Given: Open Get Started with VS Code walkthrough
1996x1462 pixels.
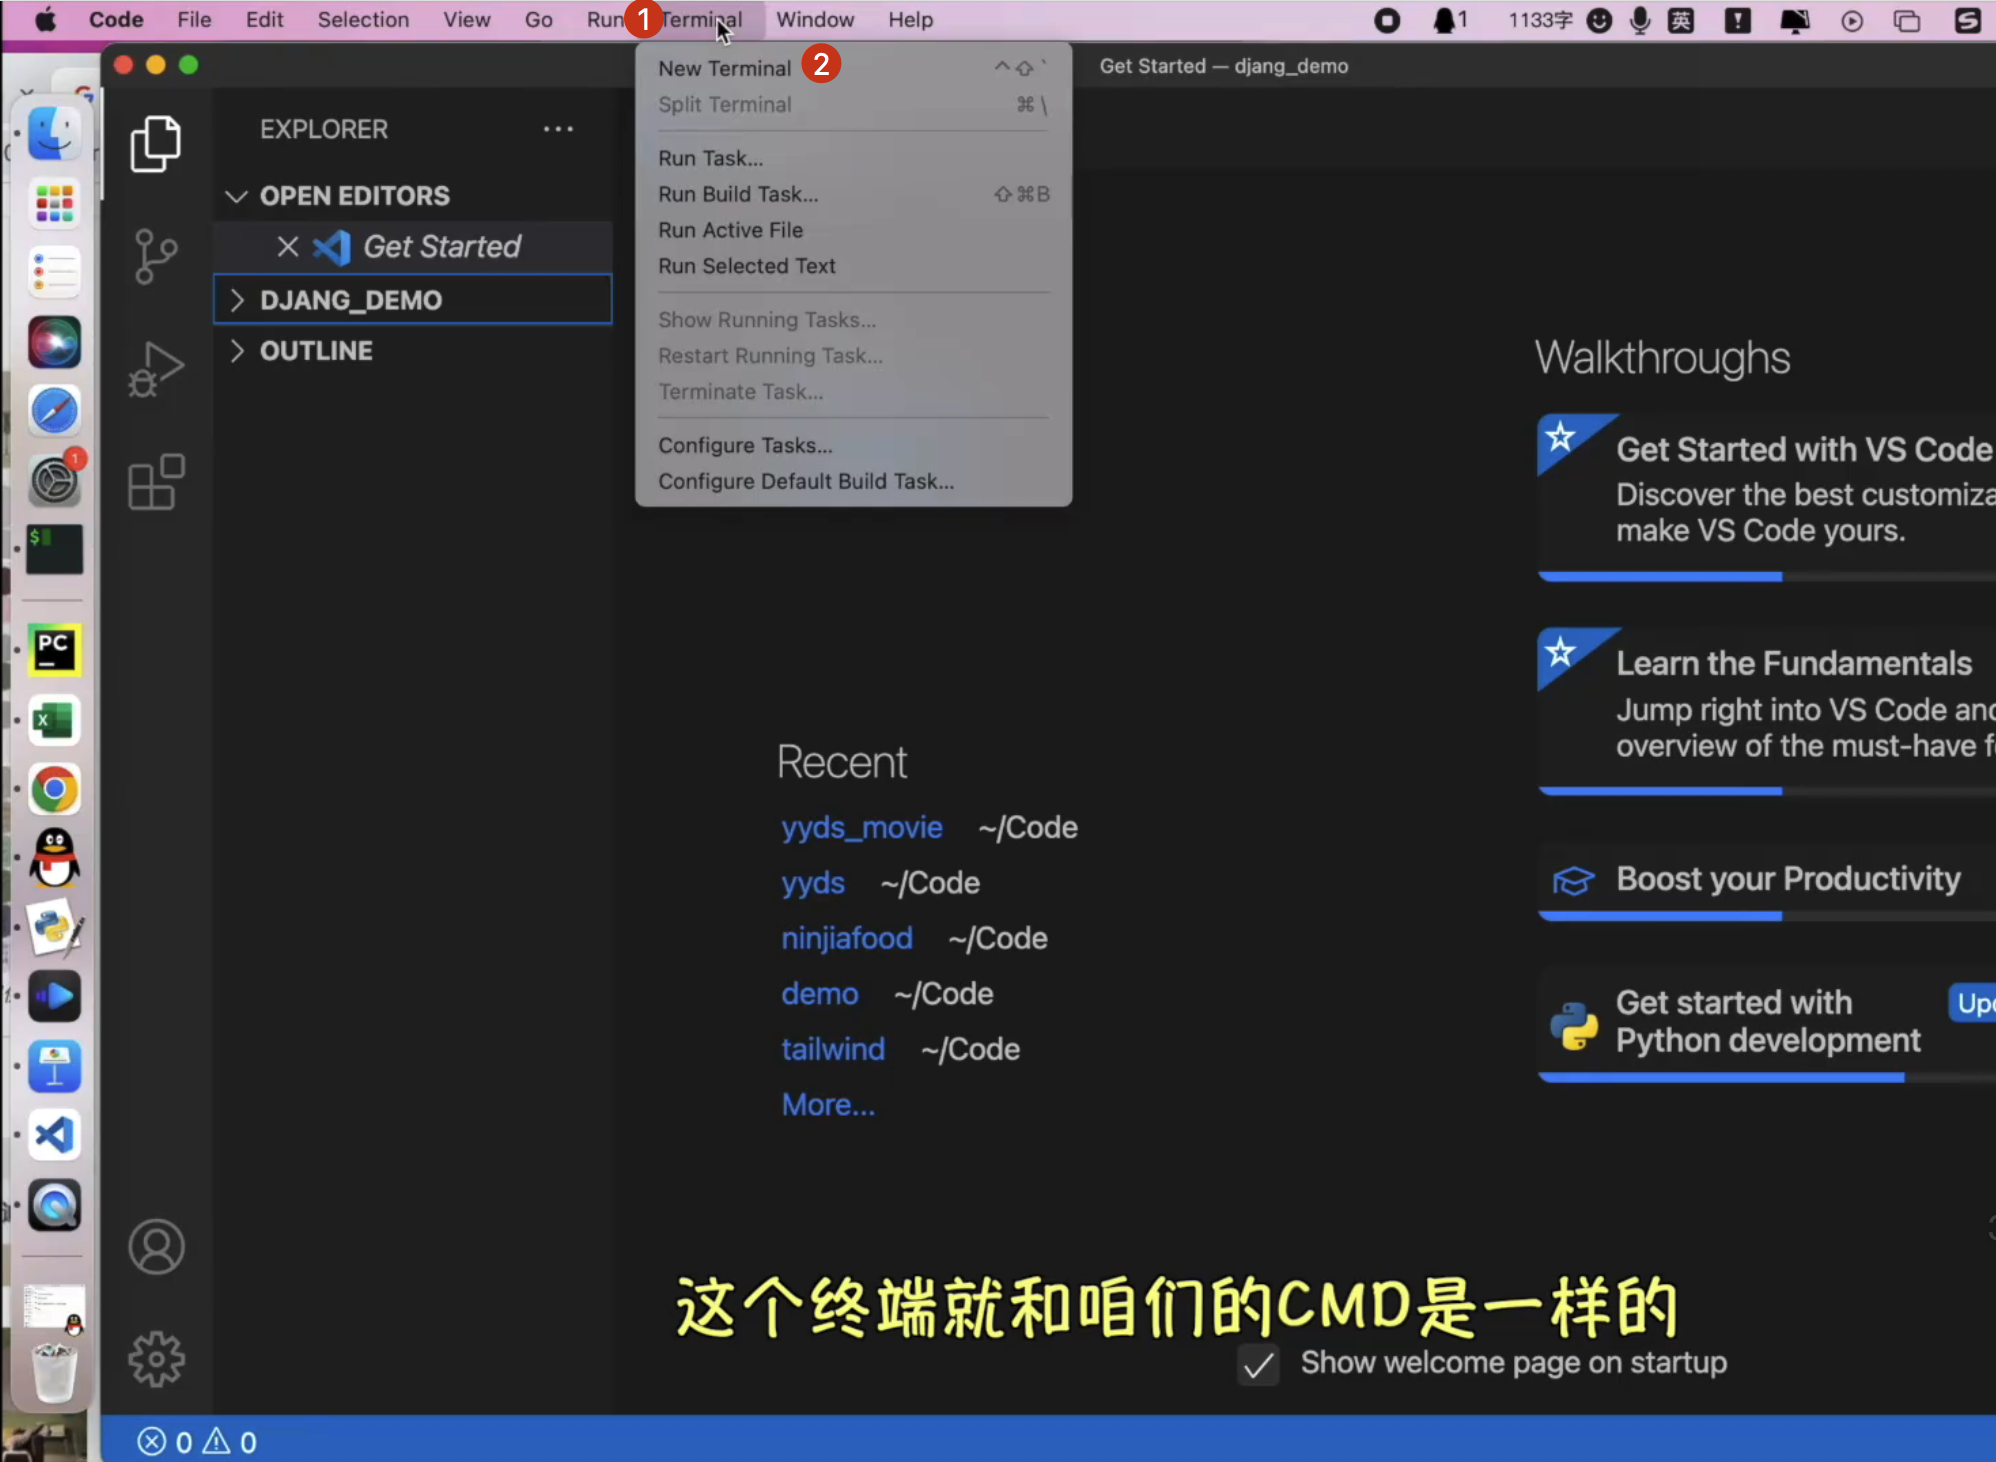Looking at the screenshot, I should pyautogui.click(x=1766, y=496).
